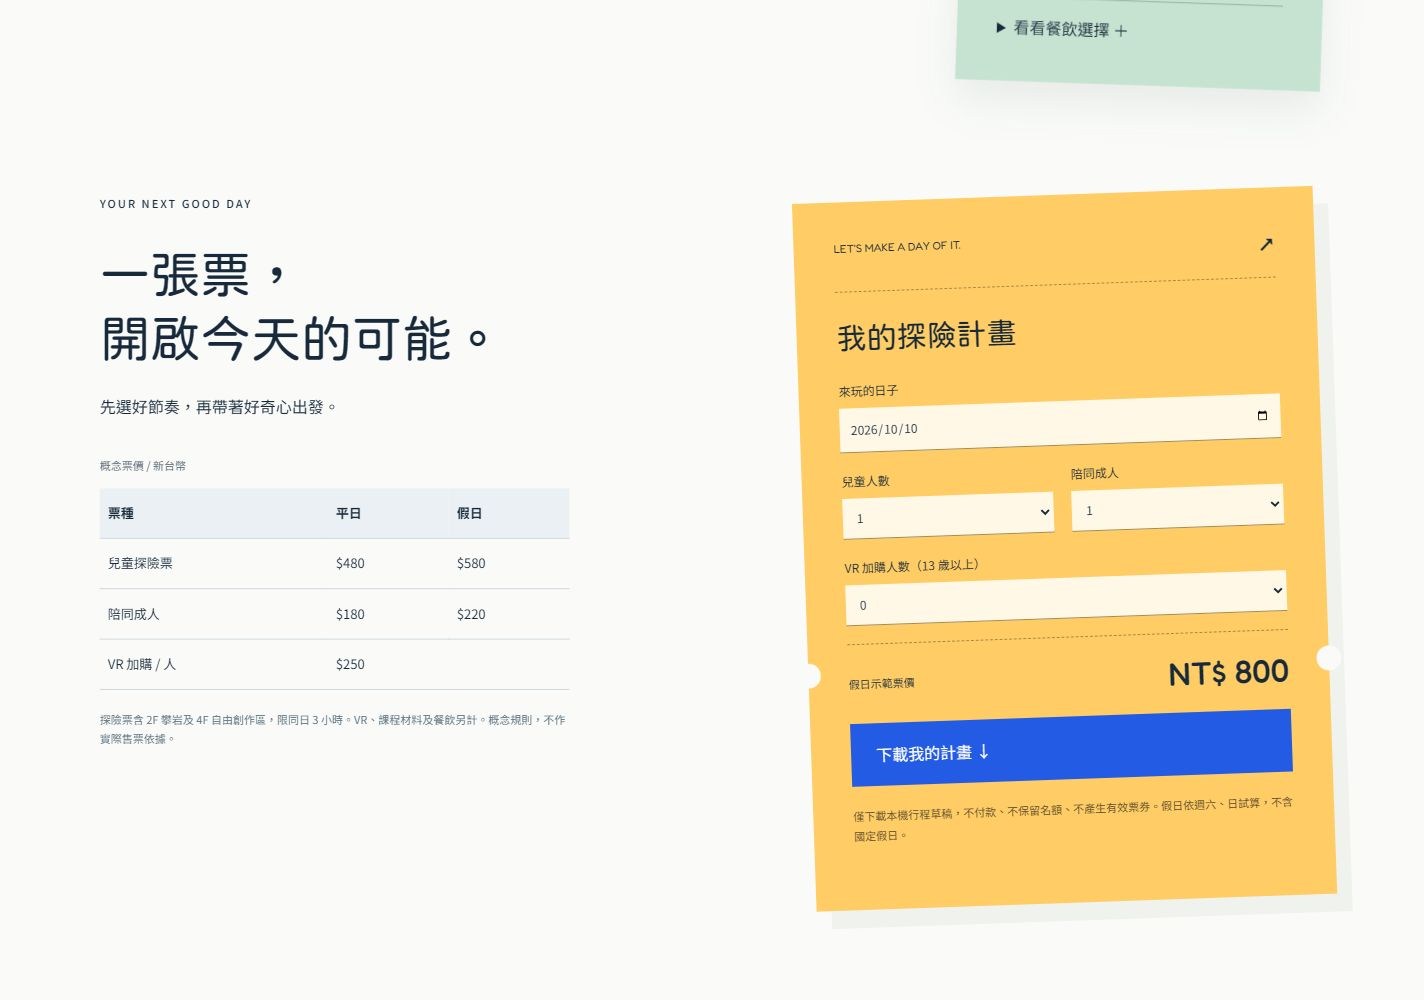This screenshot has width=1424, height=1000.
Task: Click the 平日 column header
Action: pyautogui.click(x=348, y=514)
